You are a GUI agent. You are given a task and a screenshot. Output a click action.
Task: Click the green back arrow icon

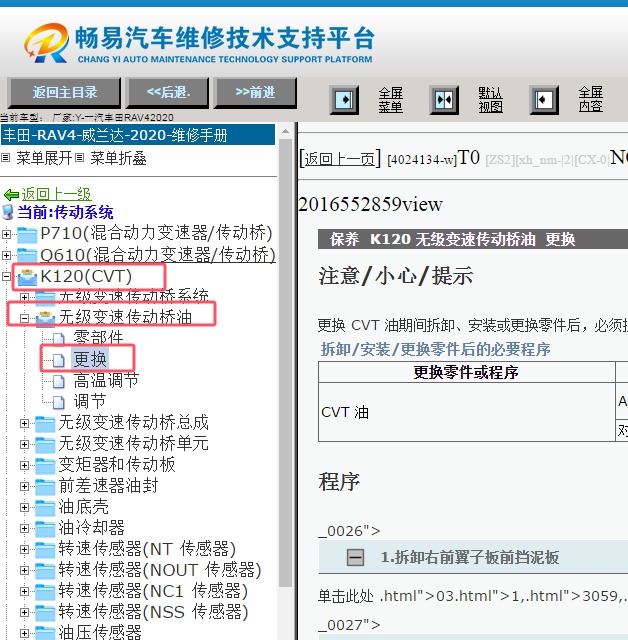(11, 195)
